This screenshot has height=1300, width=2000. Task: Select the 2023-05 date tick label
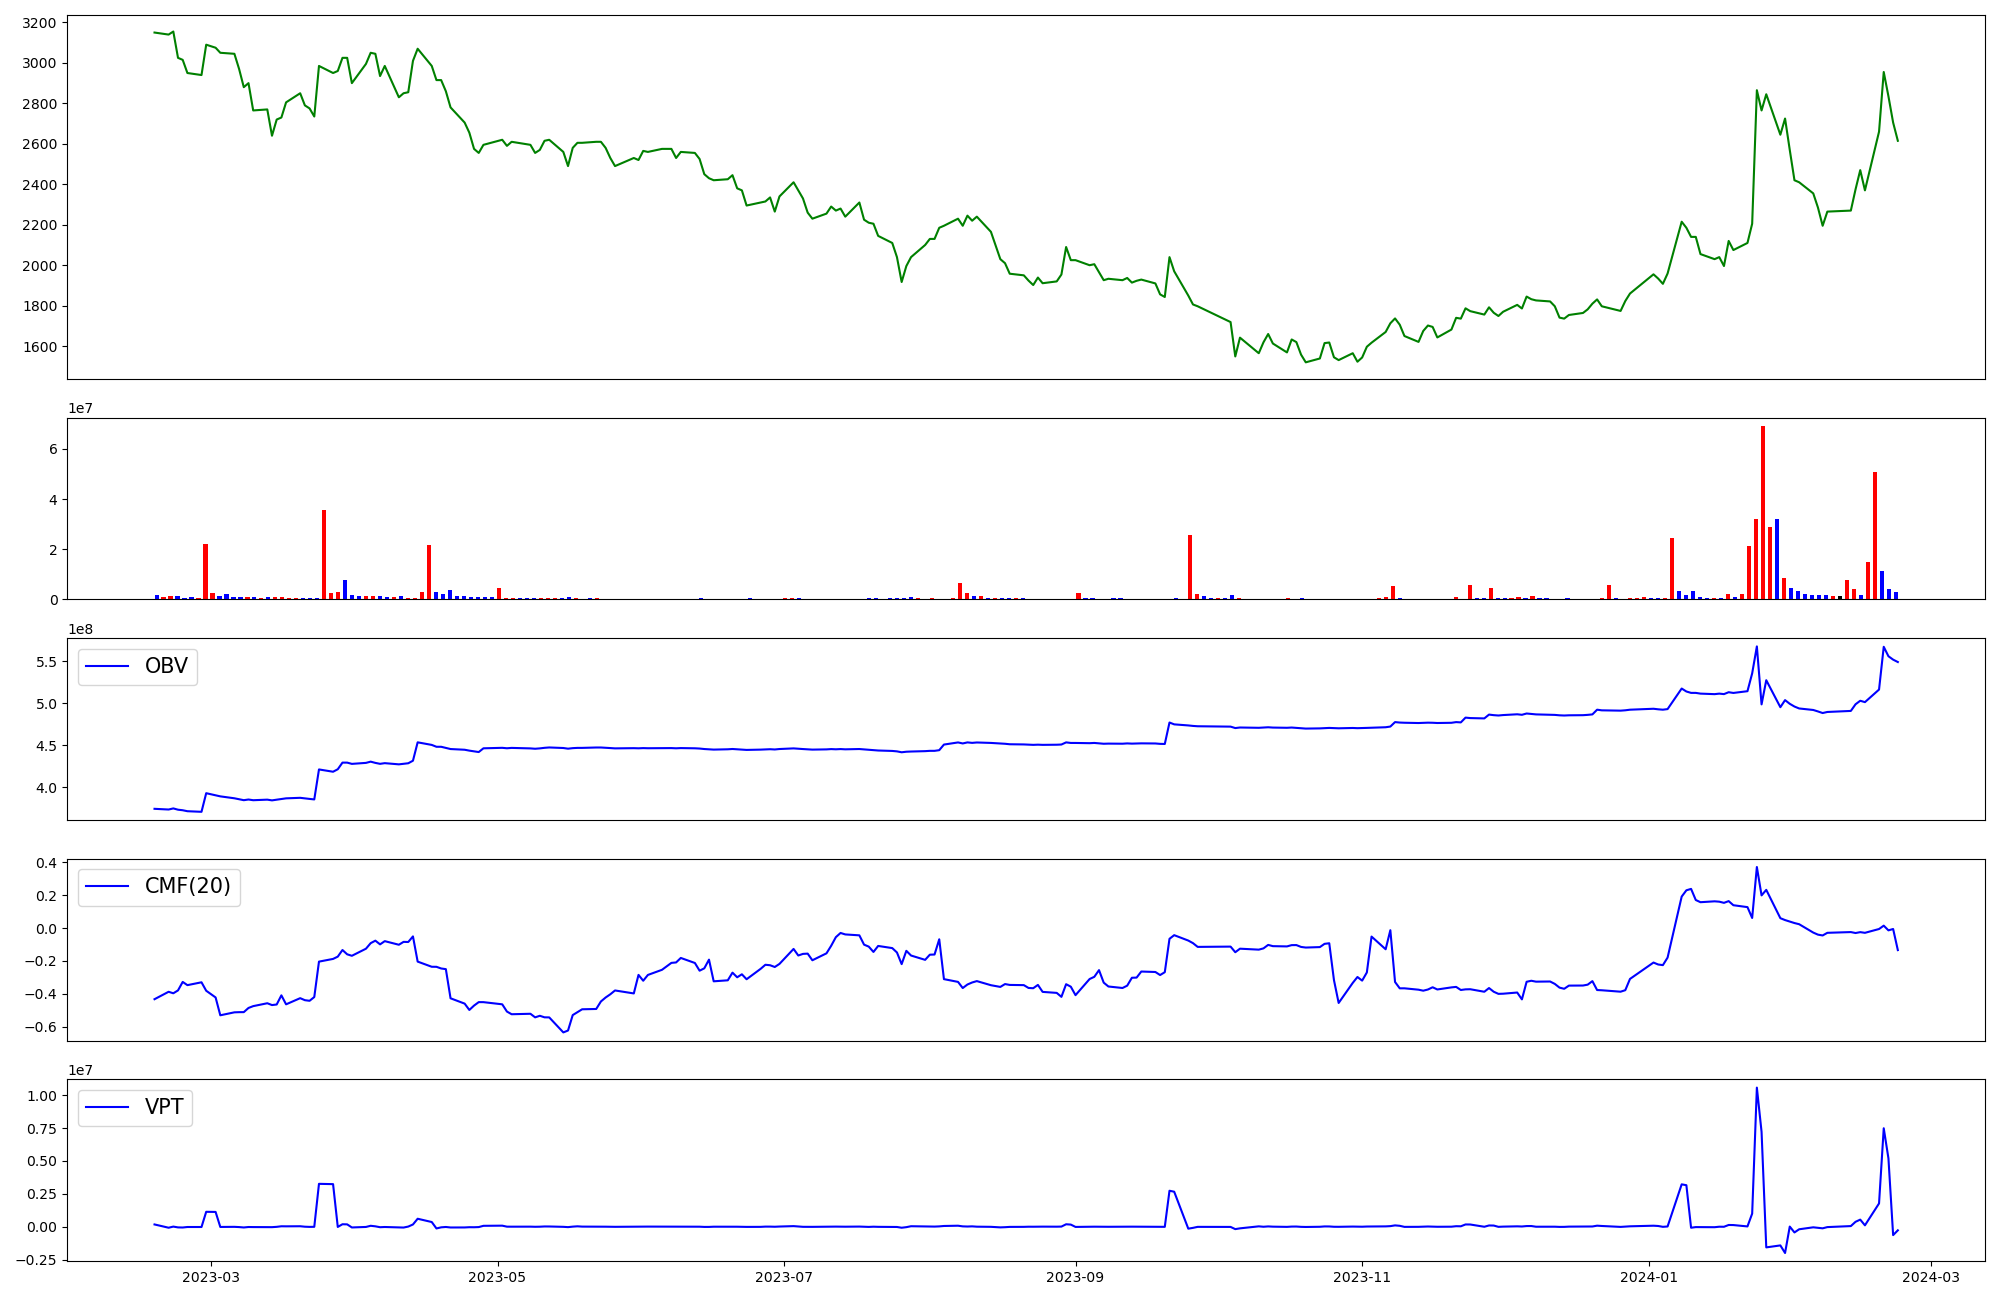point(497,1277)
